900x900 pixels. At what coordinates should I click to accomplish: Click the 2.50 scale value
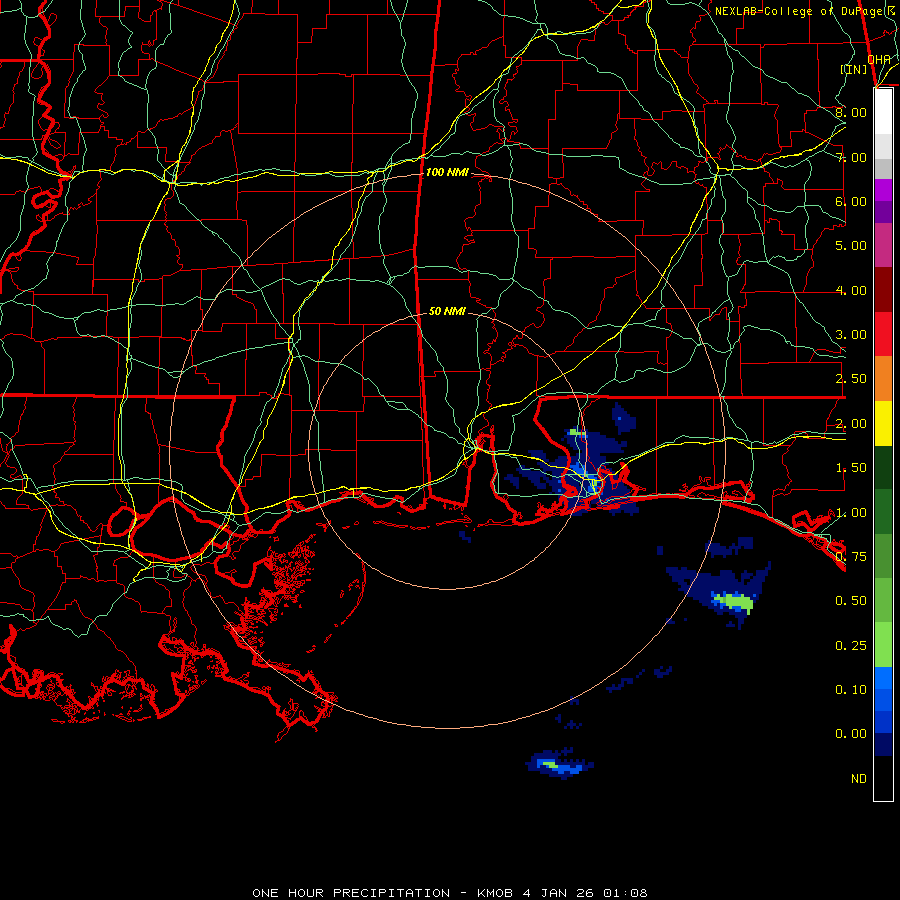851,379
